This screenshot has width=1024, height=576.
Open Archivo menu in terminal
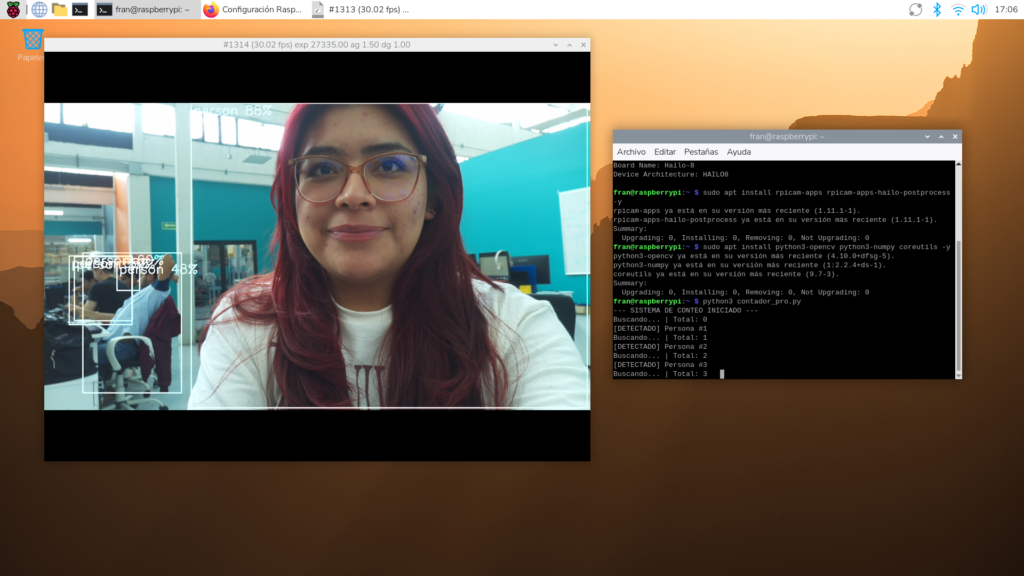(x=631, y=152)
